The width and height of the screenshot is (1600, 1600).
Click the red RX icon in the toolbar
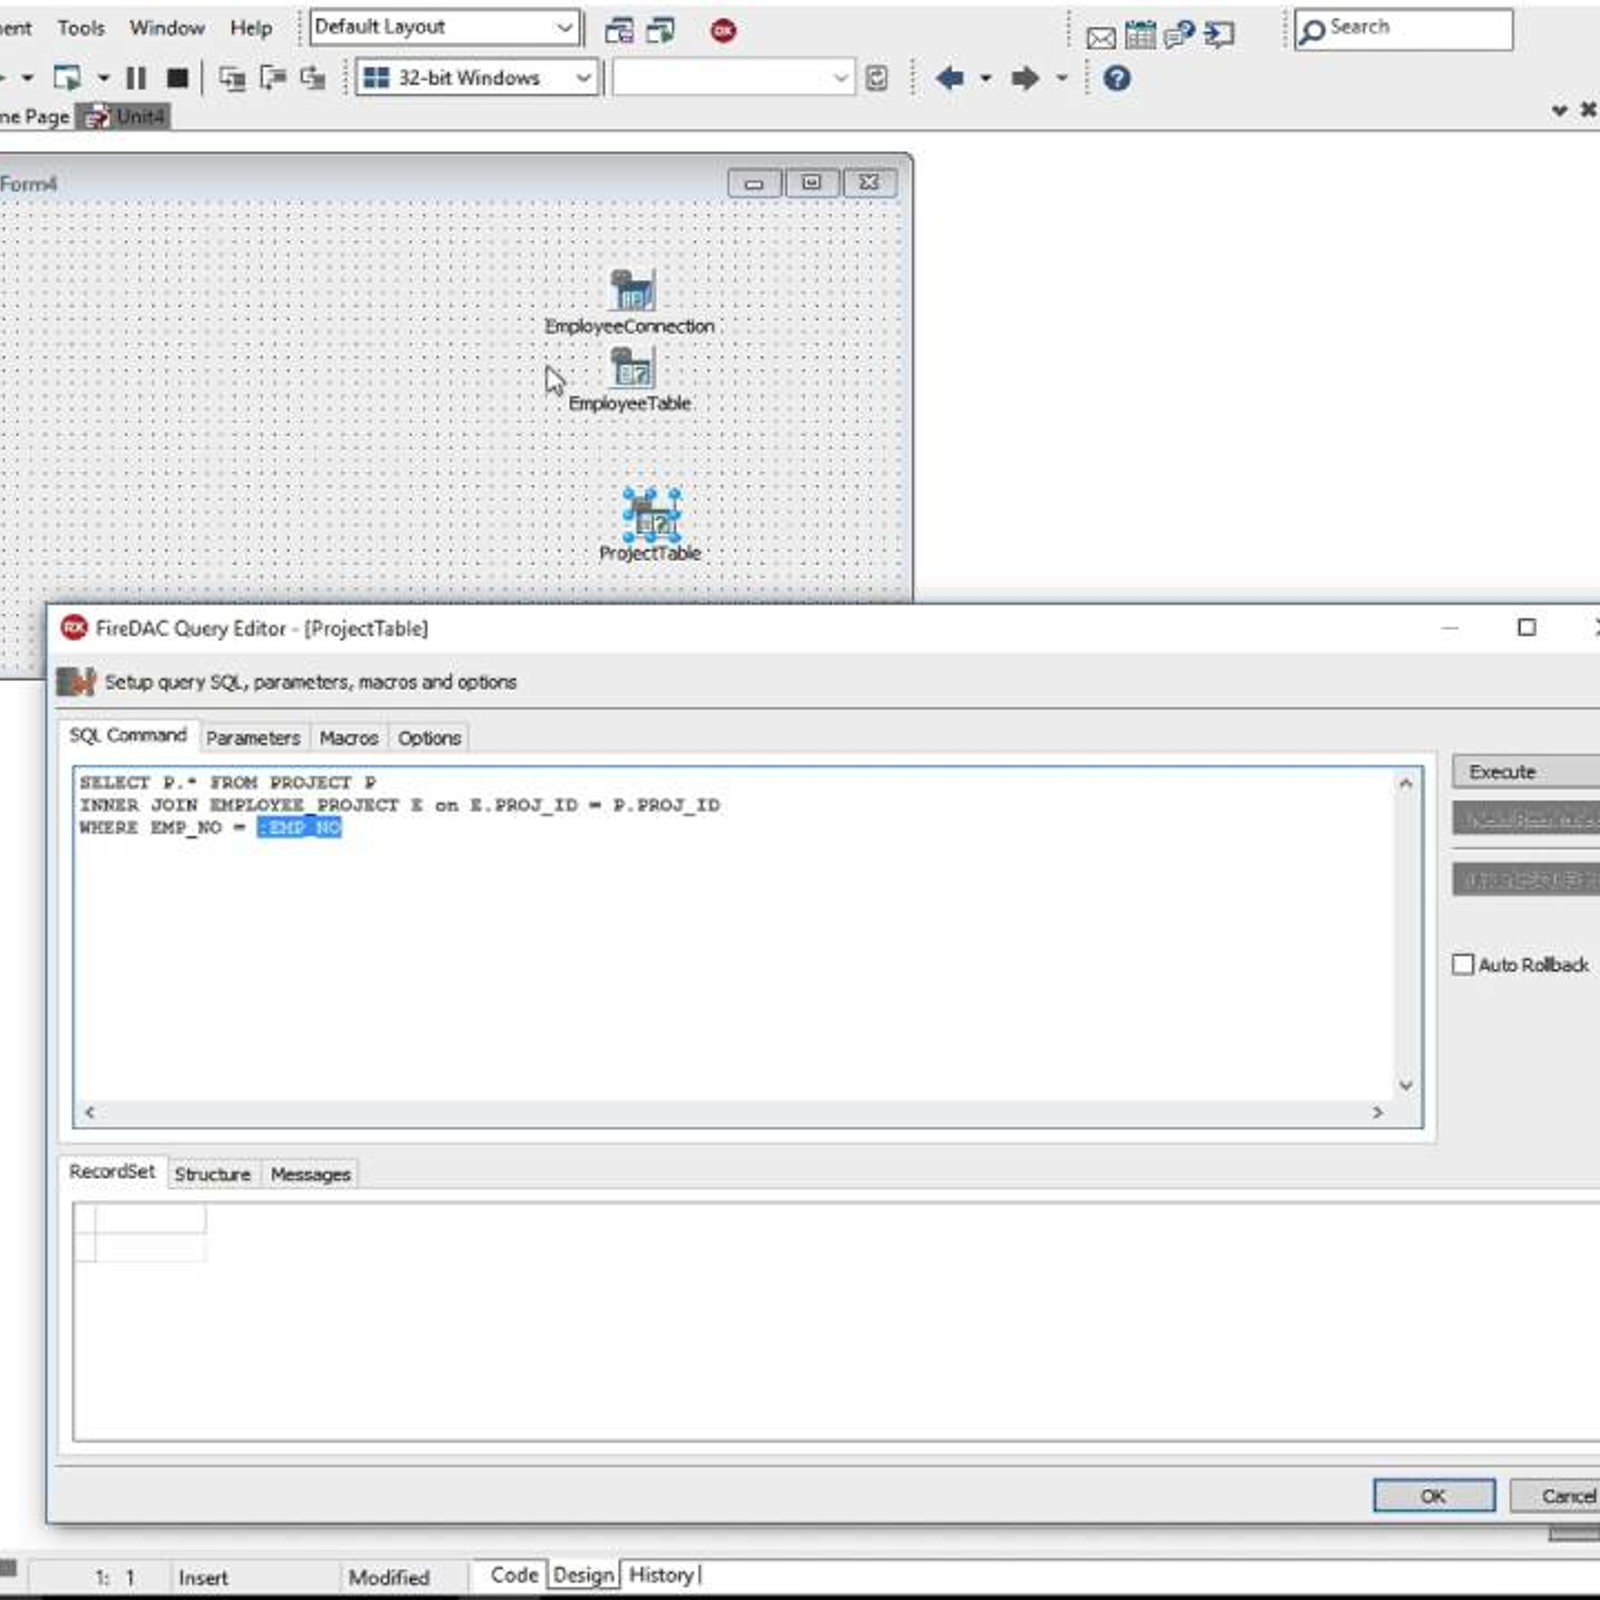pos(724,31)
